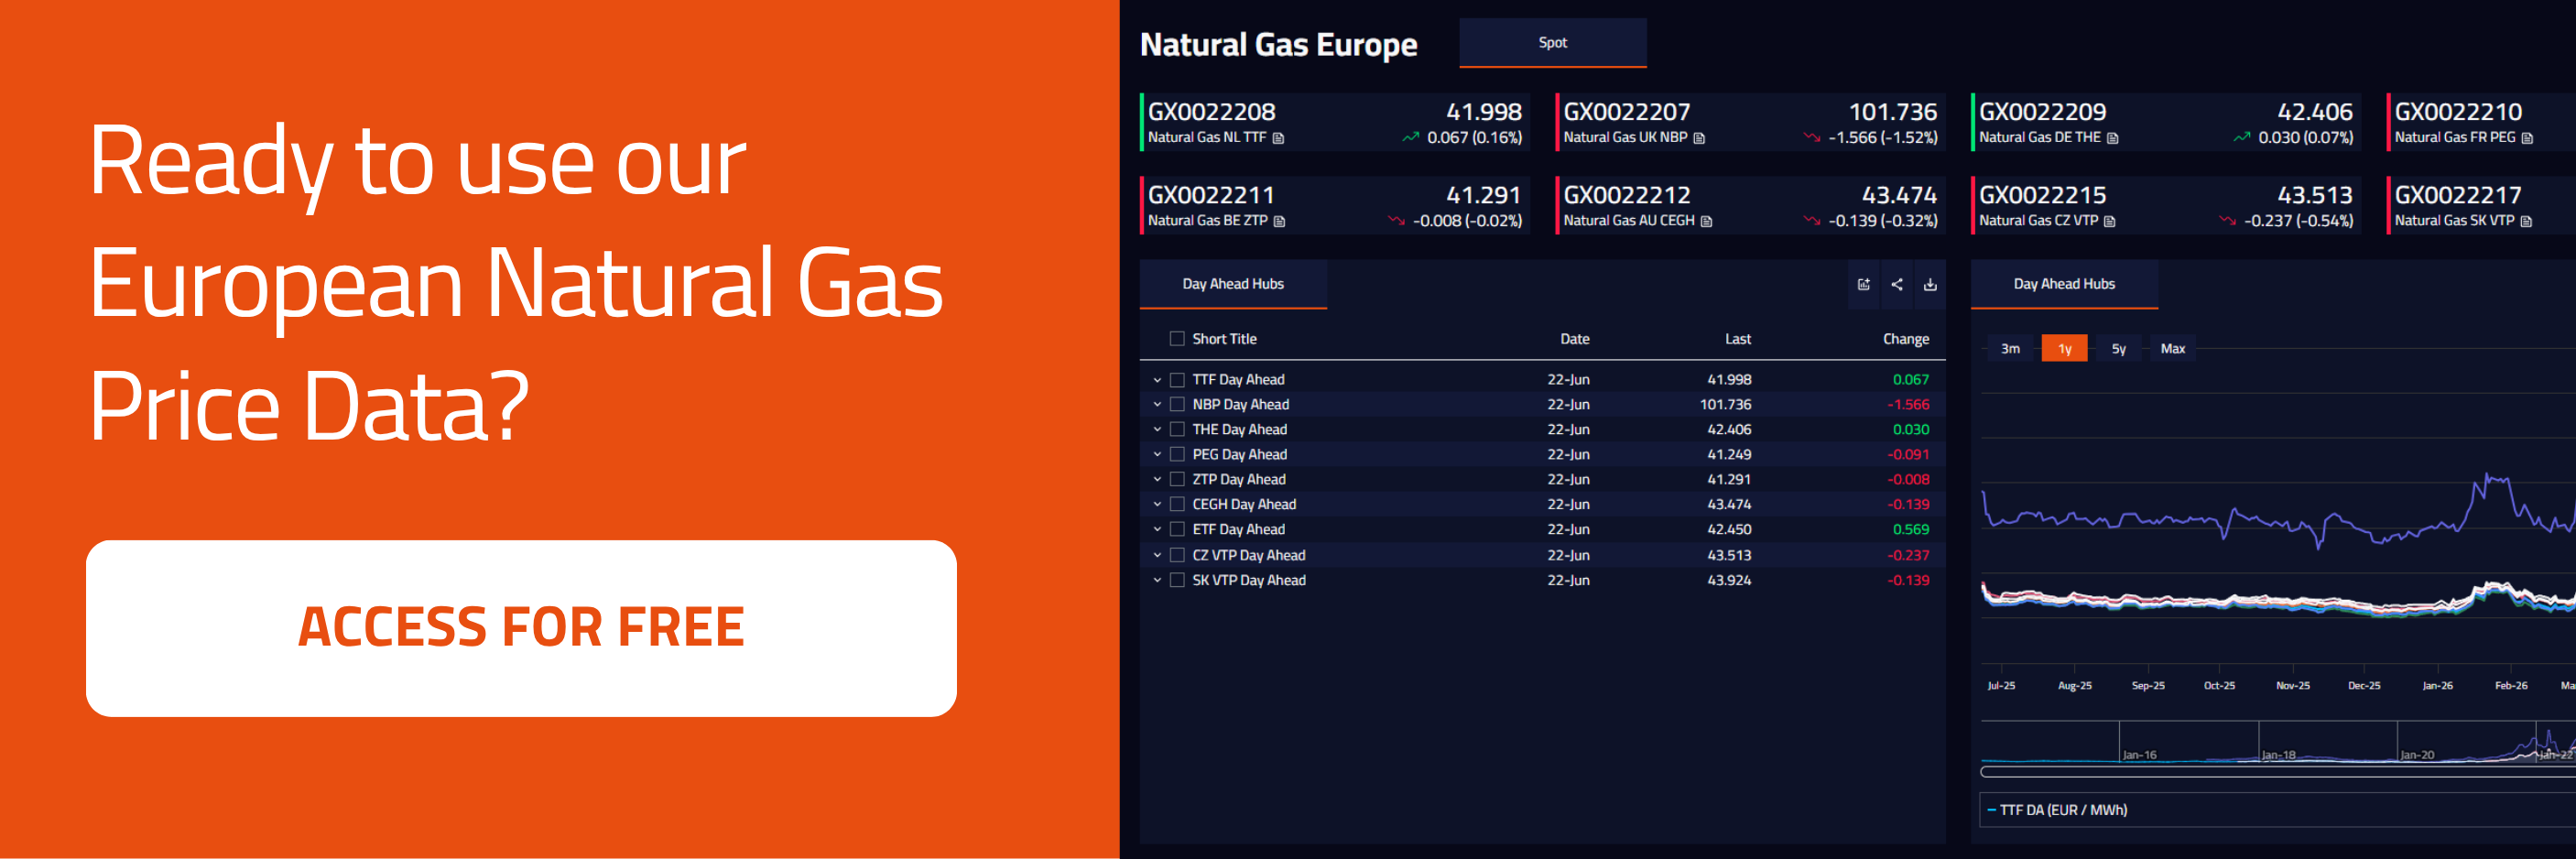Check the TTF Day Ahead row checkbox
Screen dimensions: 2576x859
(1177, 380)
